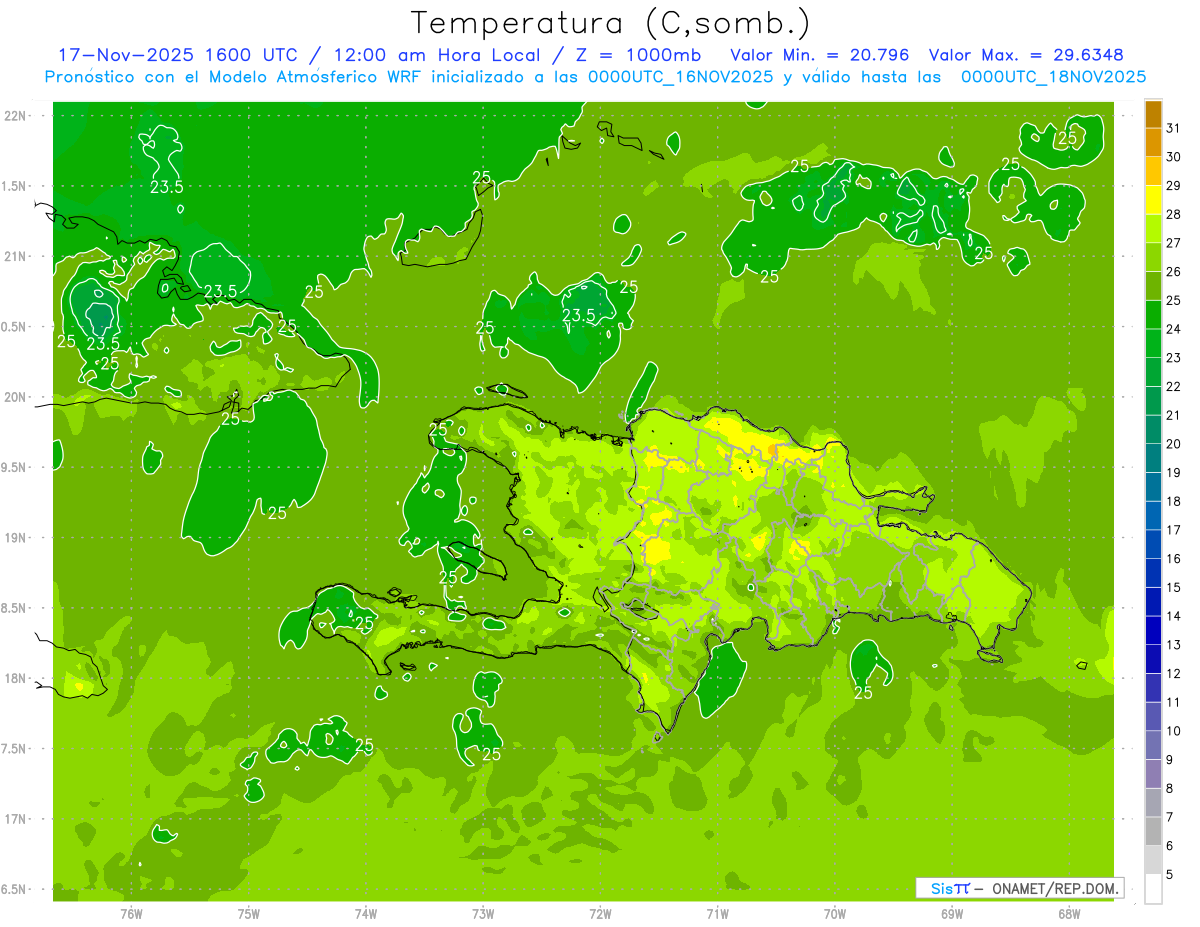Pick the purple legend swatch between 9 and 10
1200x927 pixels.
click(x=1153, y=746)
